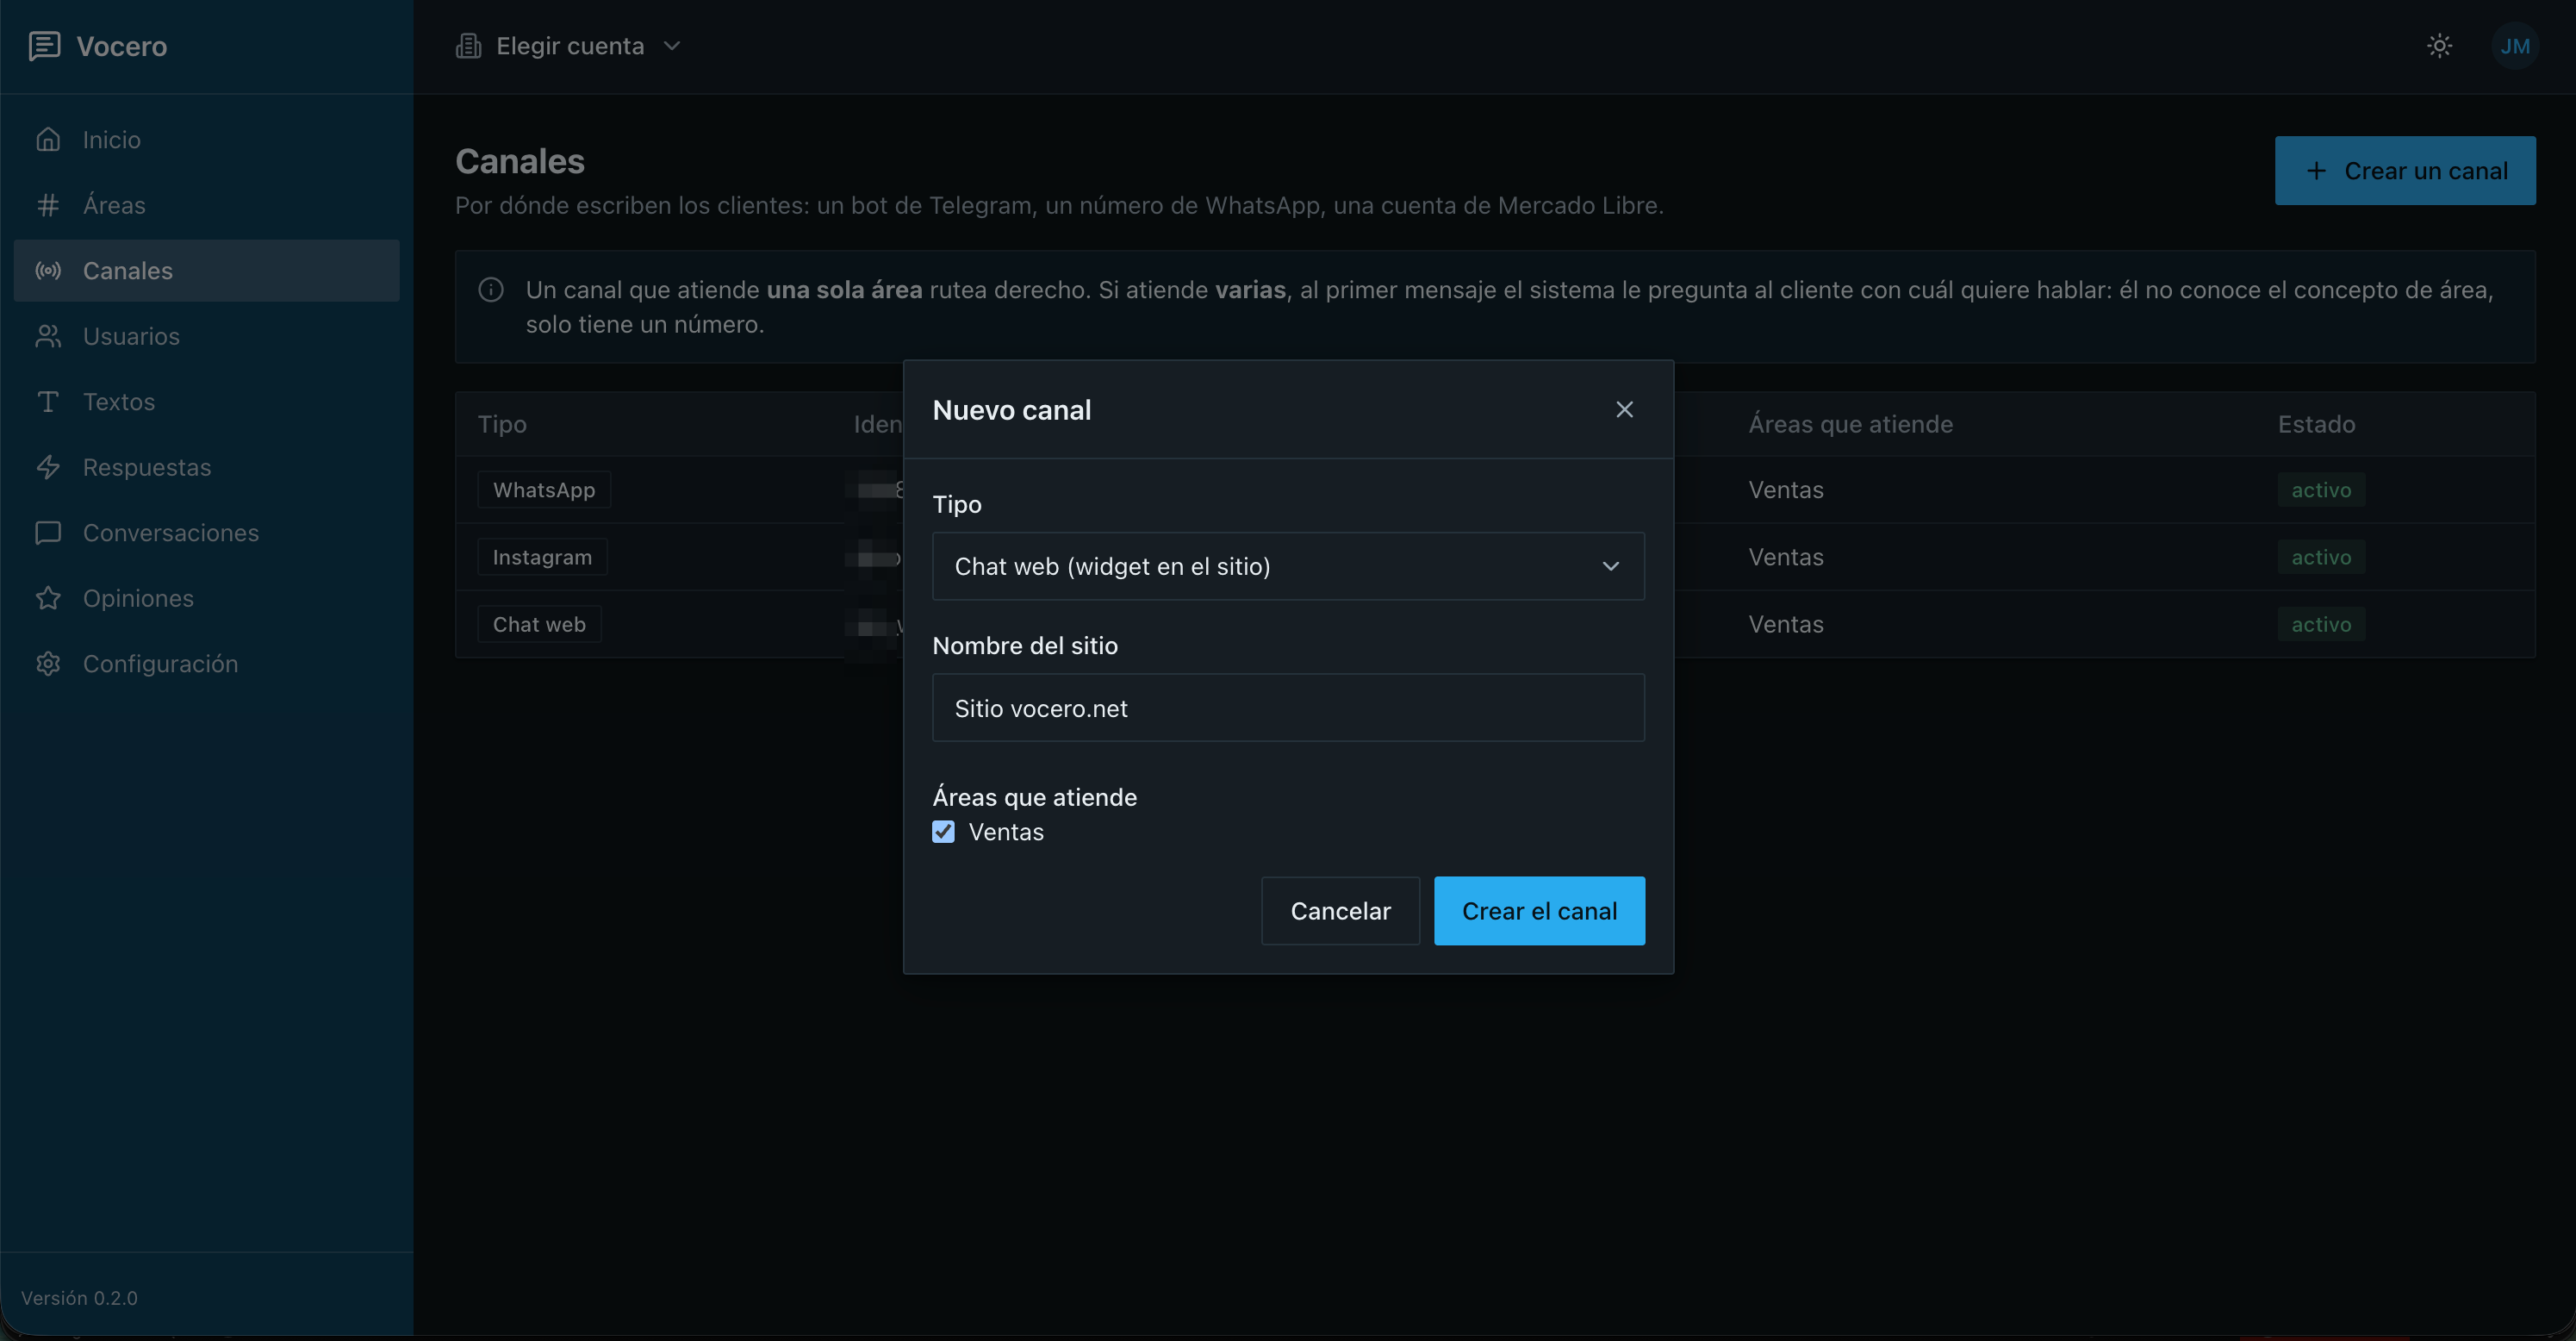Click the Áreas hash icon

coord(48,205)
